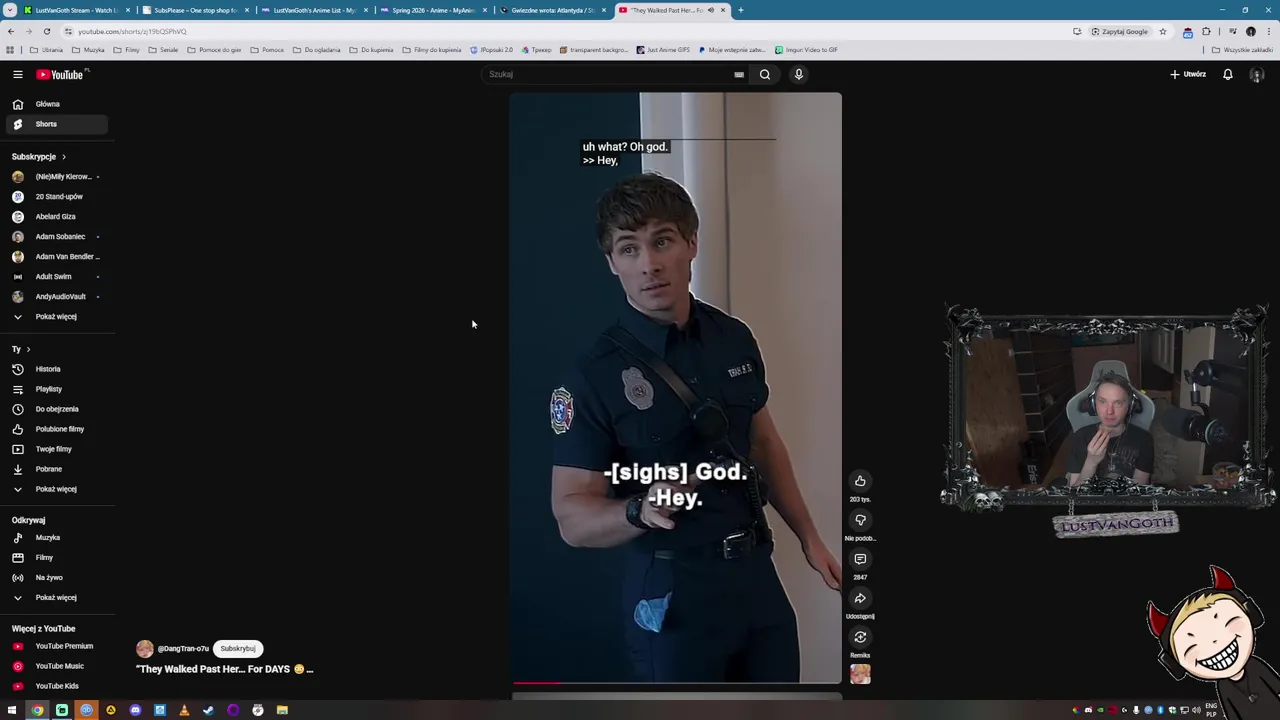1280x720 pixels.
Task: Switch to the SubsPlease browser tab
Action: click(195, 10)
